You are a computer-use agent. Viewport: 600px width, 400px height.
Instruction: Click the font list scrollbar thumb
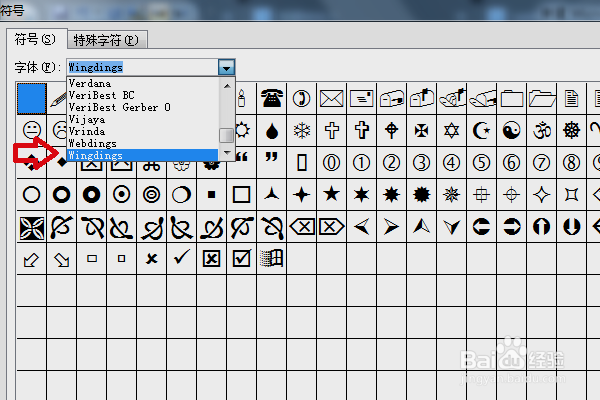[x=227, y=135]
